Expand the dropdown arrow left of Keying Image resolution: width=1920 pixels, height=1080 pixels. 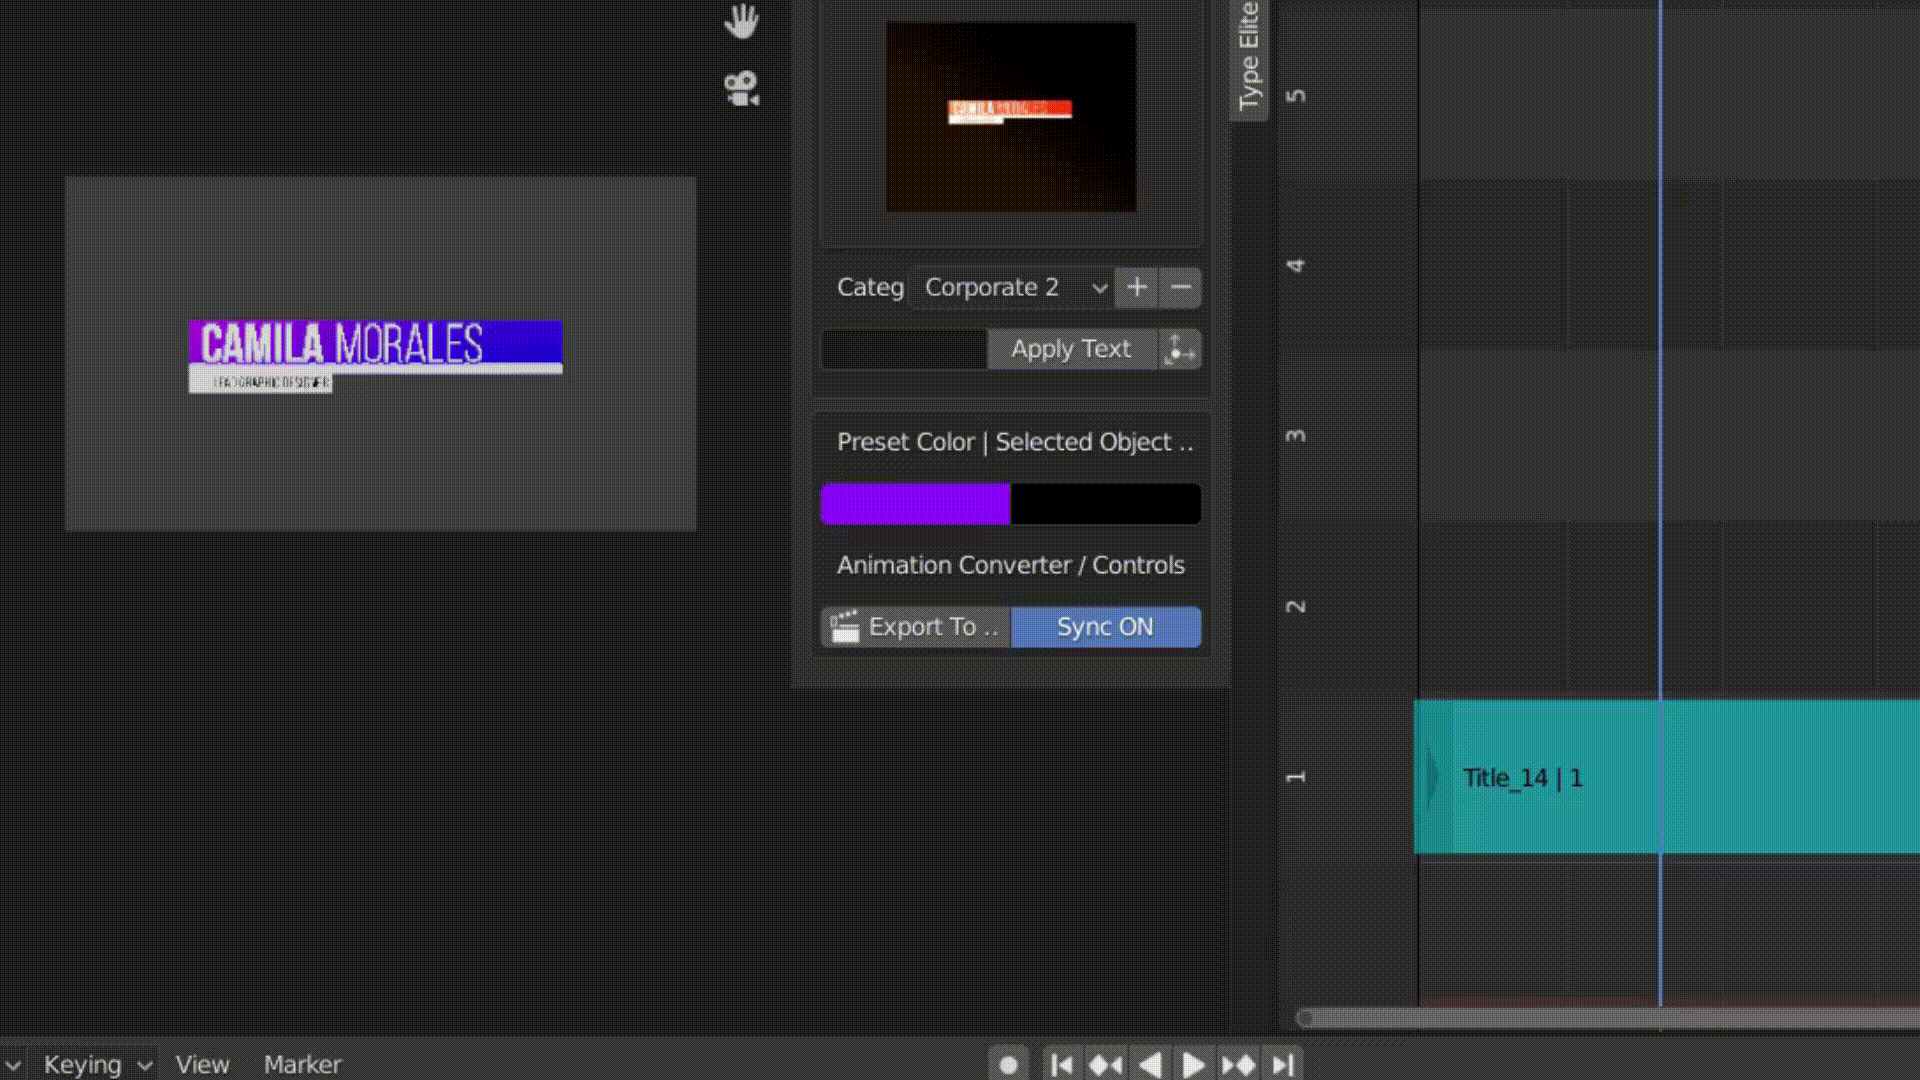click(13, 1065)
